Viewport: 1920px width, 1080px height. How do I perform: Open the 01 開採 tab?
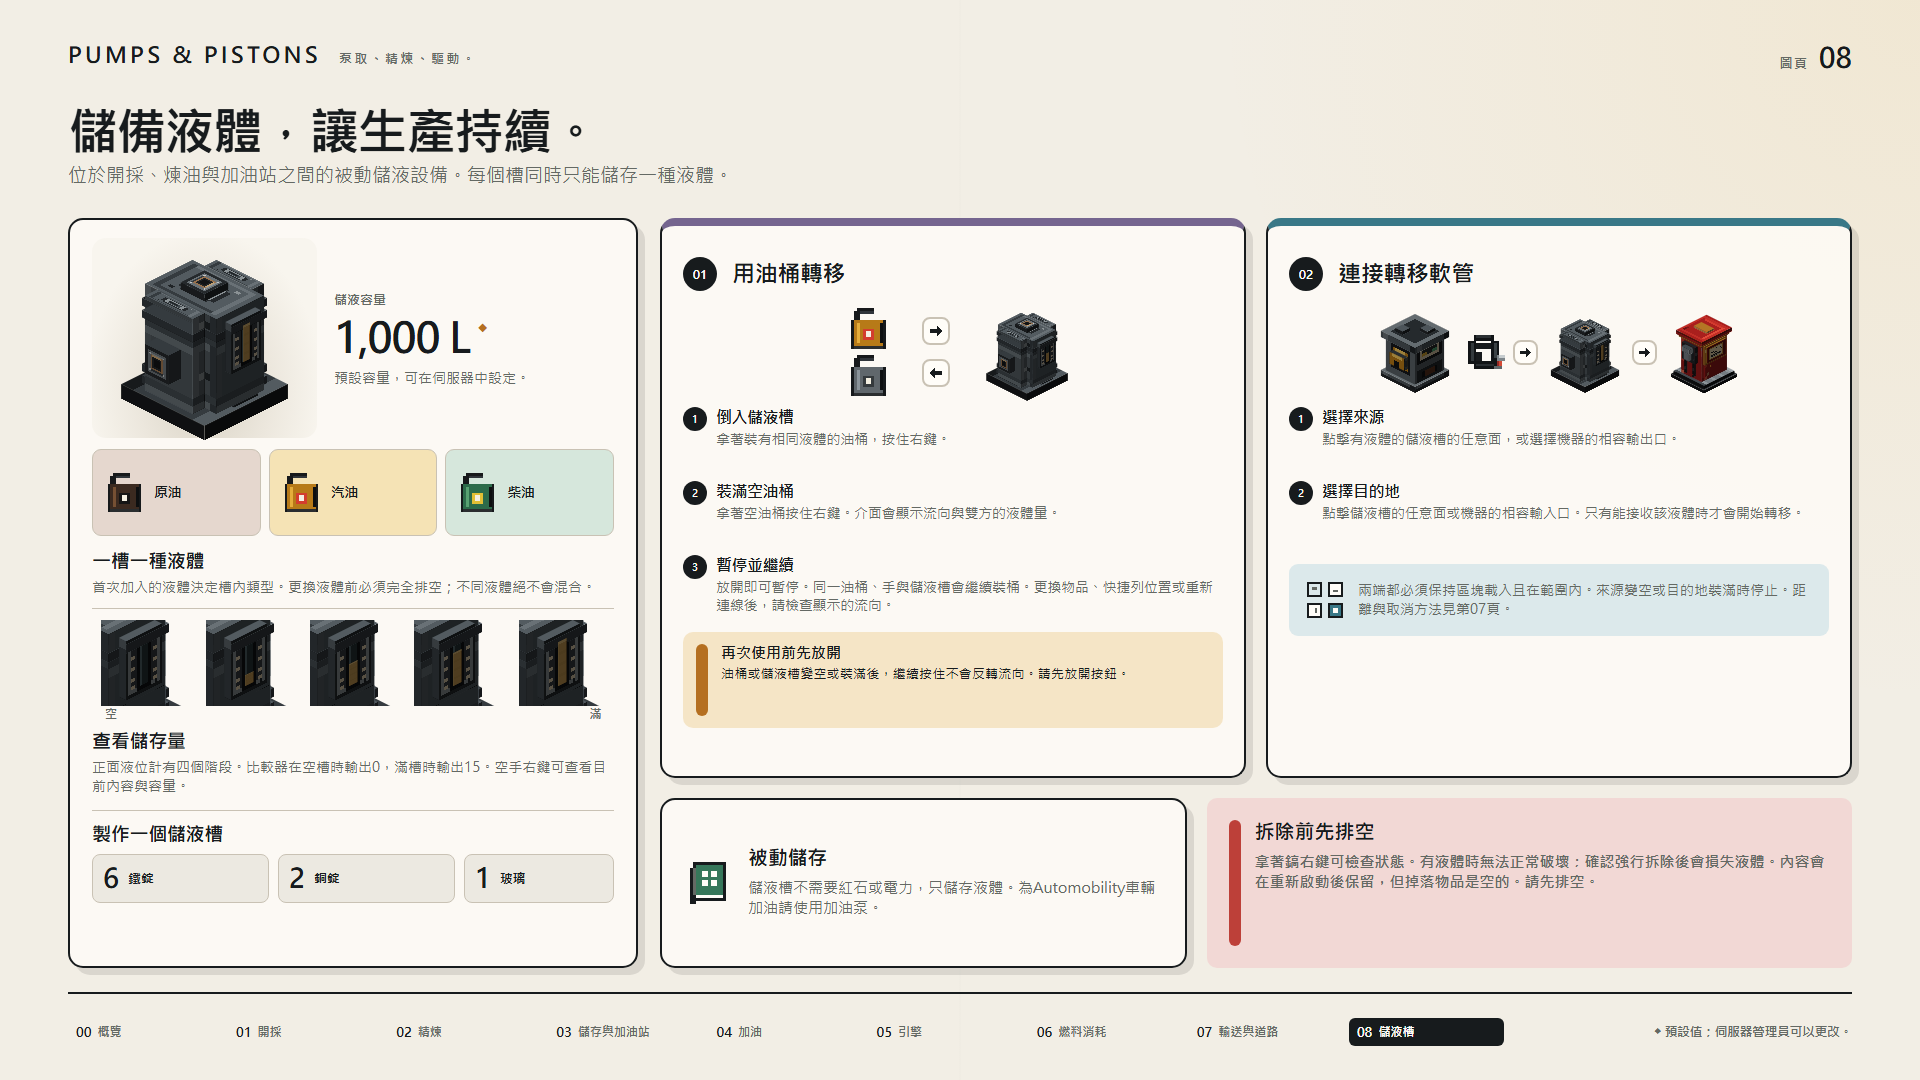click(x=259, y=1032)
